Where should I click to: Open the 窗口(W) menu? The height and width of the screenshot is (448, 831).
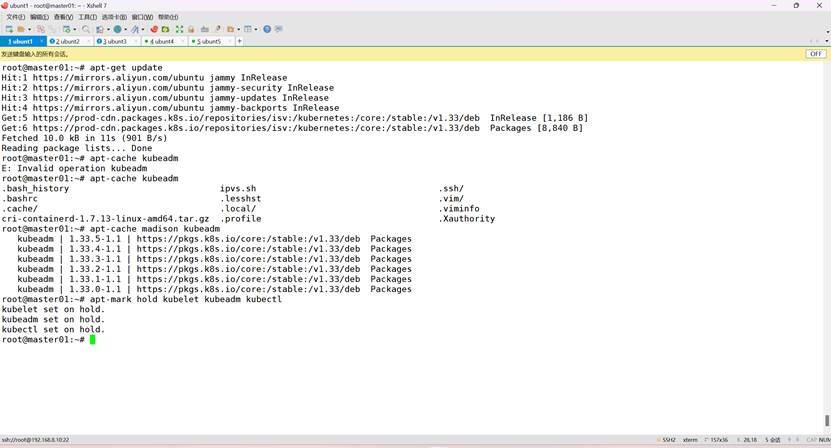point(142,17)
